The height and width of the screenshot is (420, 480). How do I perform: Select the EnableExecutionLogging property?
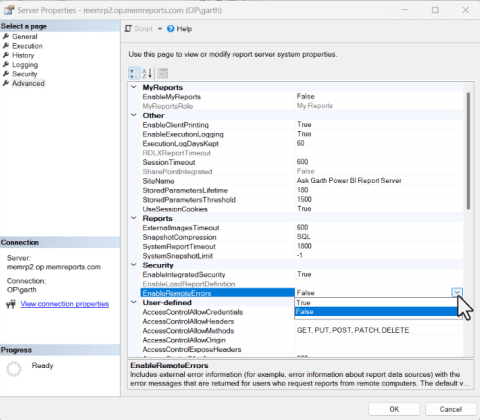(183, 134)
